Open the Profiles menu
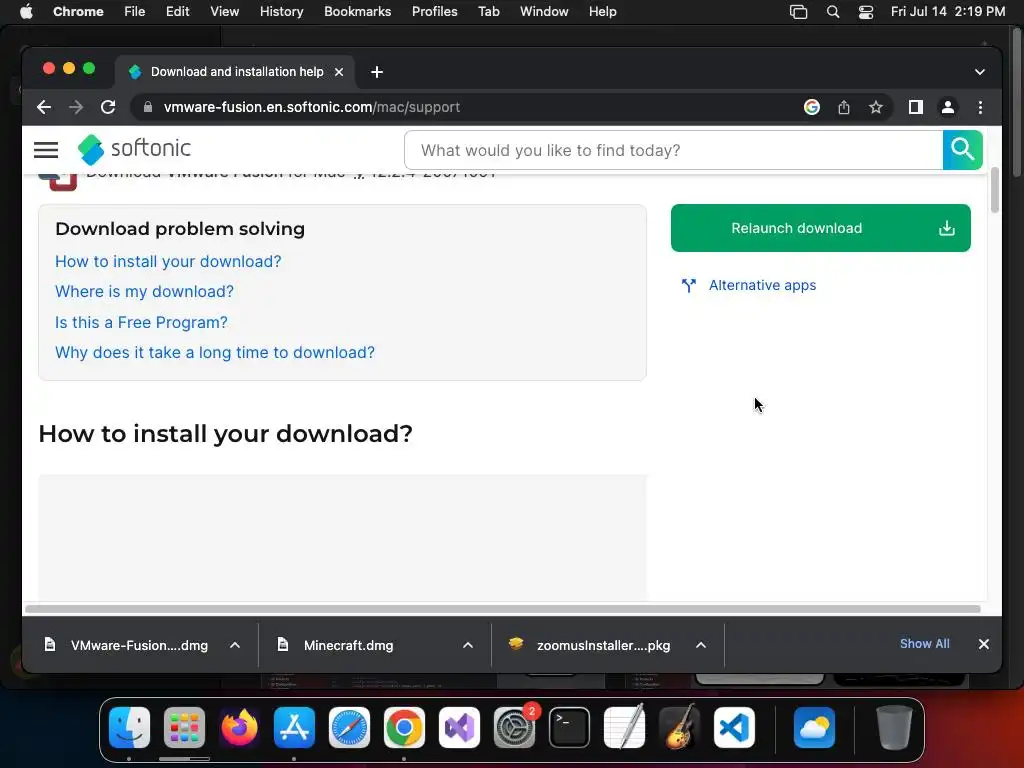 tap(434, 12)
